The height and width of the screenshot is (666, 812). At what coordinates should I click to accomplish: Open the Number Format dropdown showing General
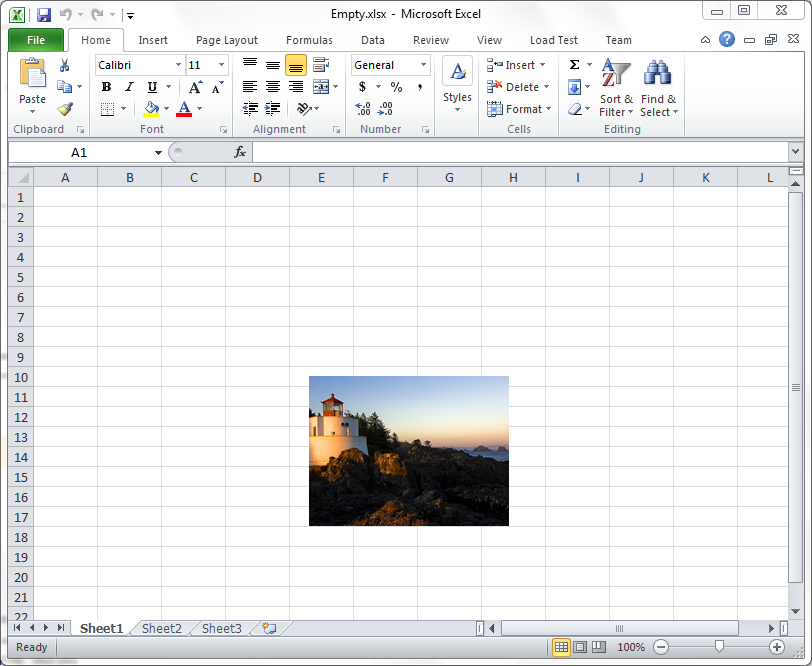[x=389, y=64]
